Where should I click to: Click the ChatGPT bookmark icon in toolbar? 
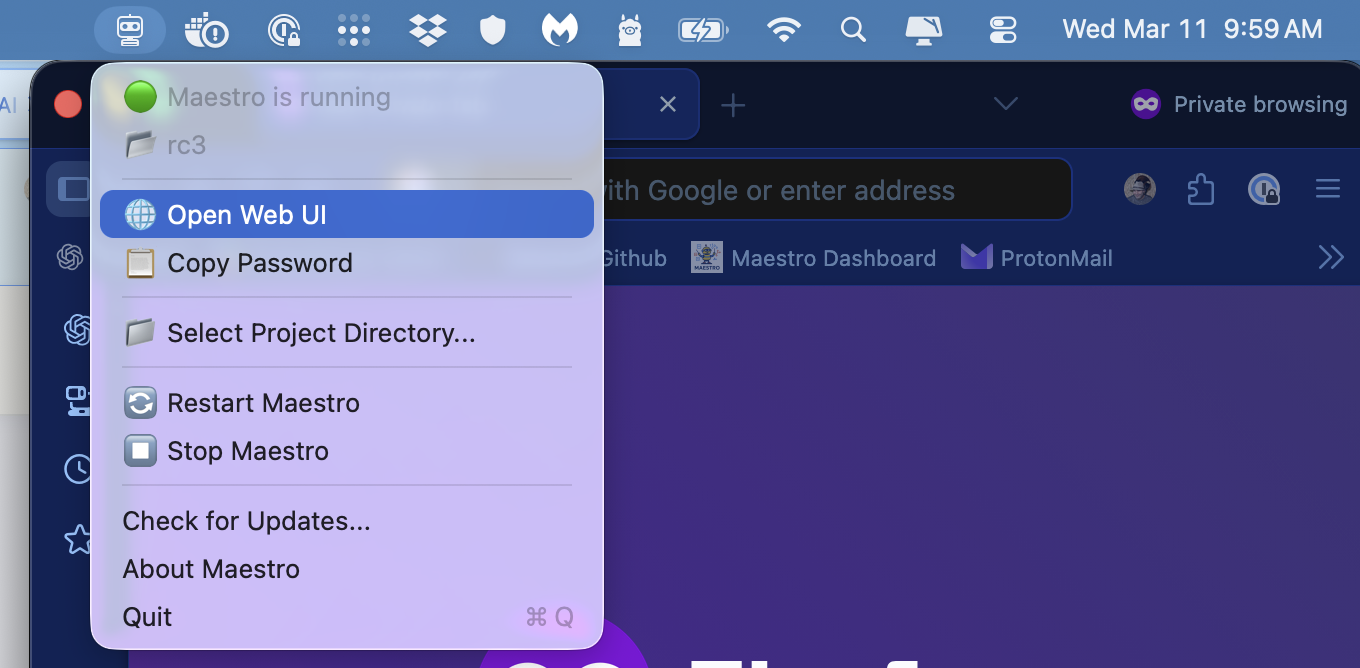(69, 258)
